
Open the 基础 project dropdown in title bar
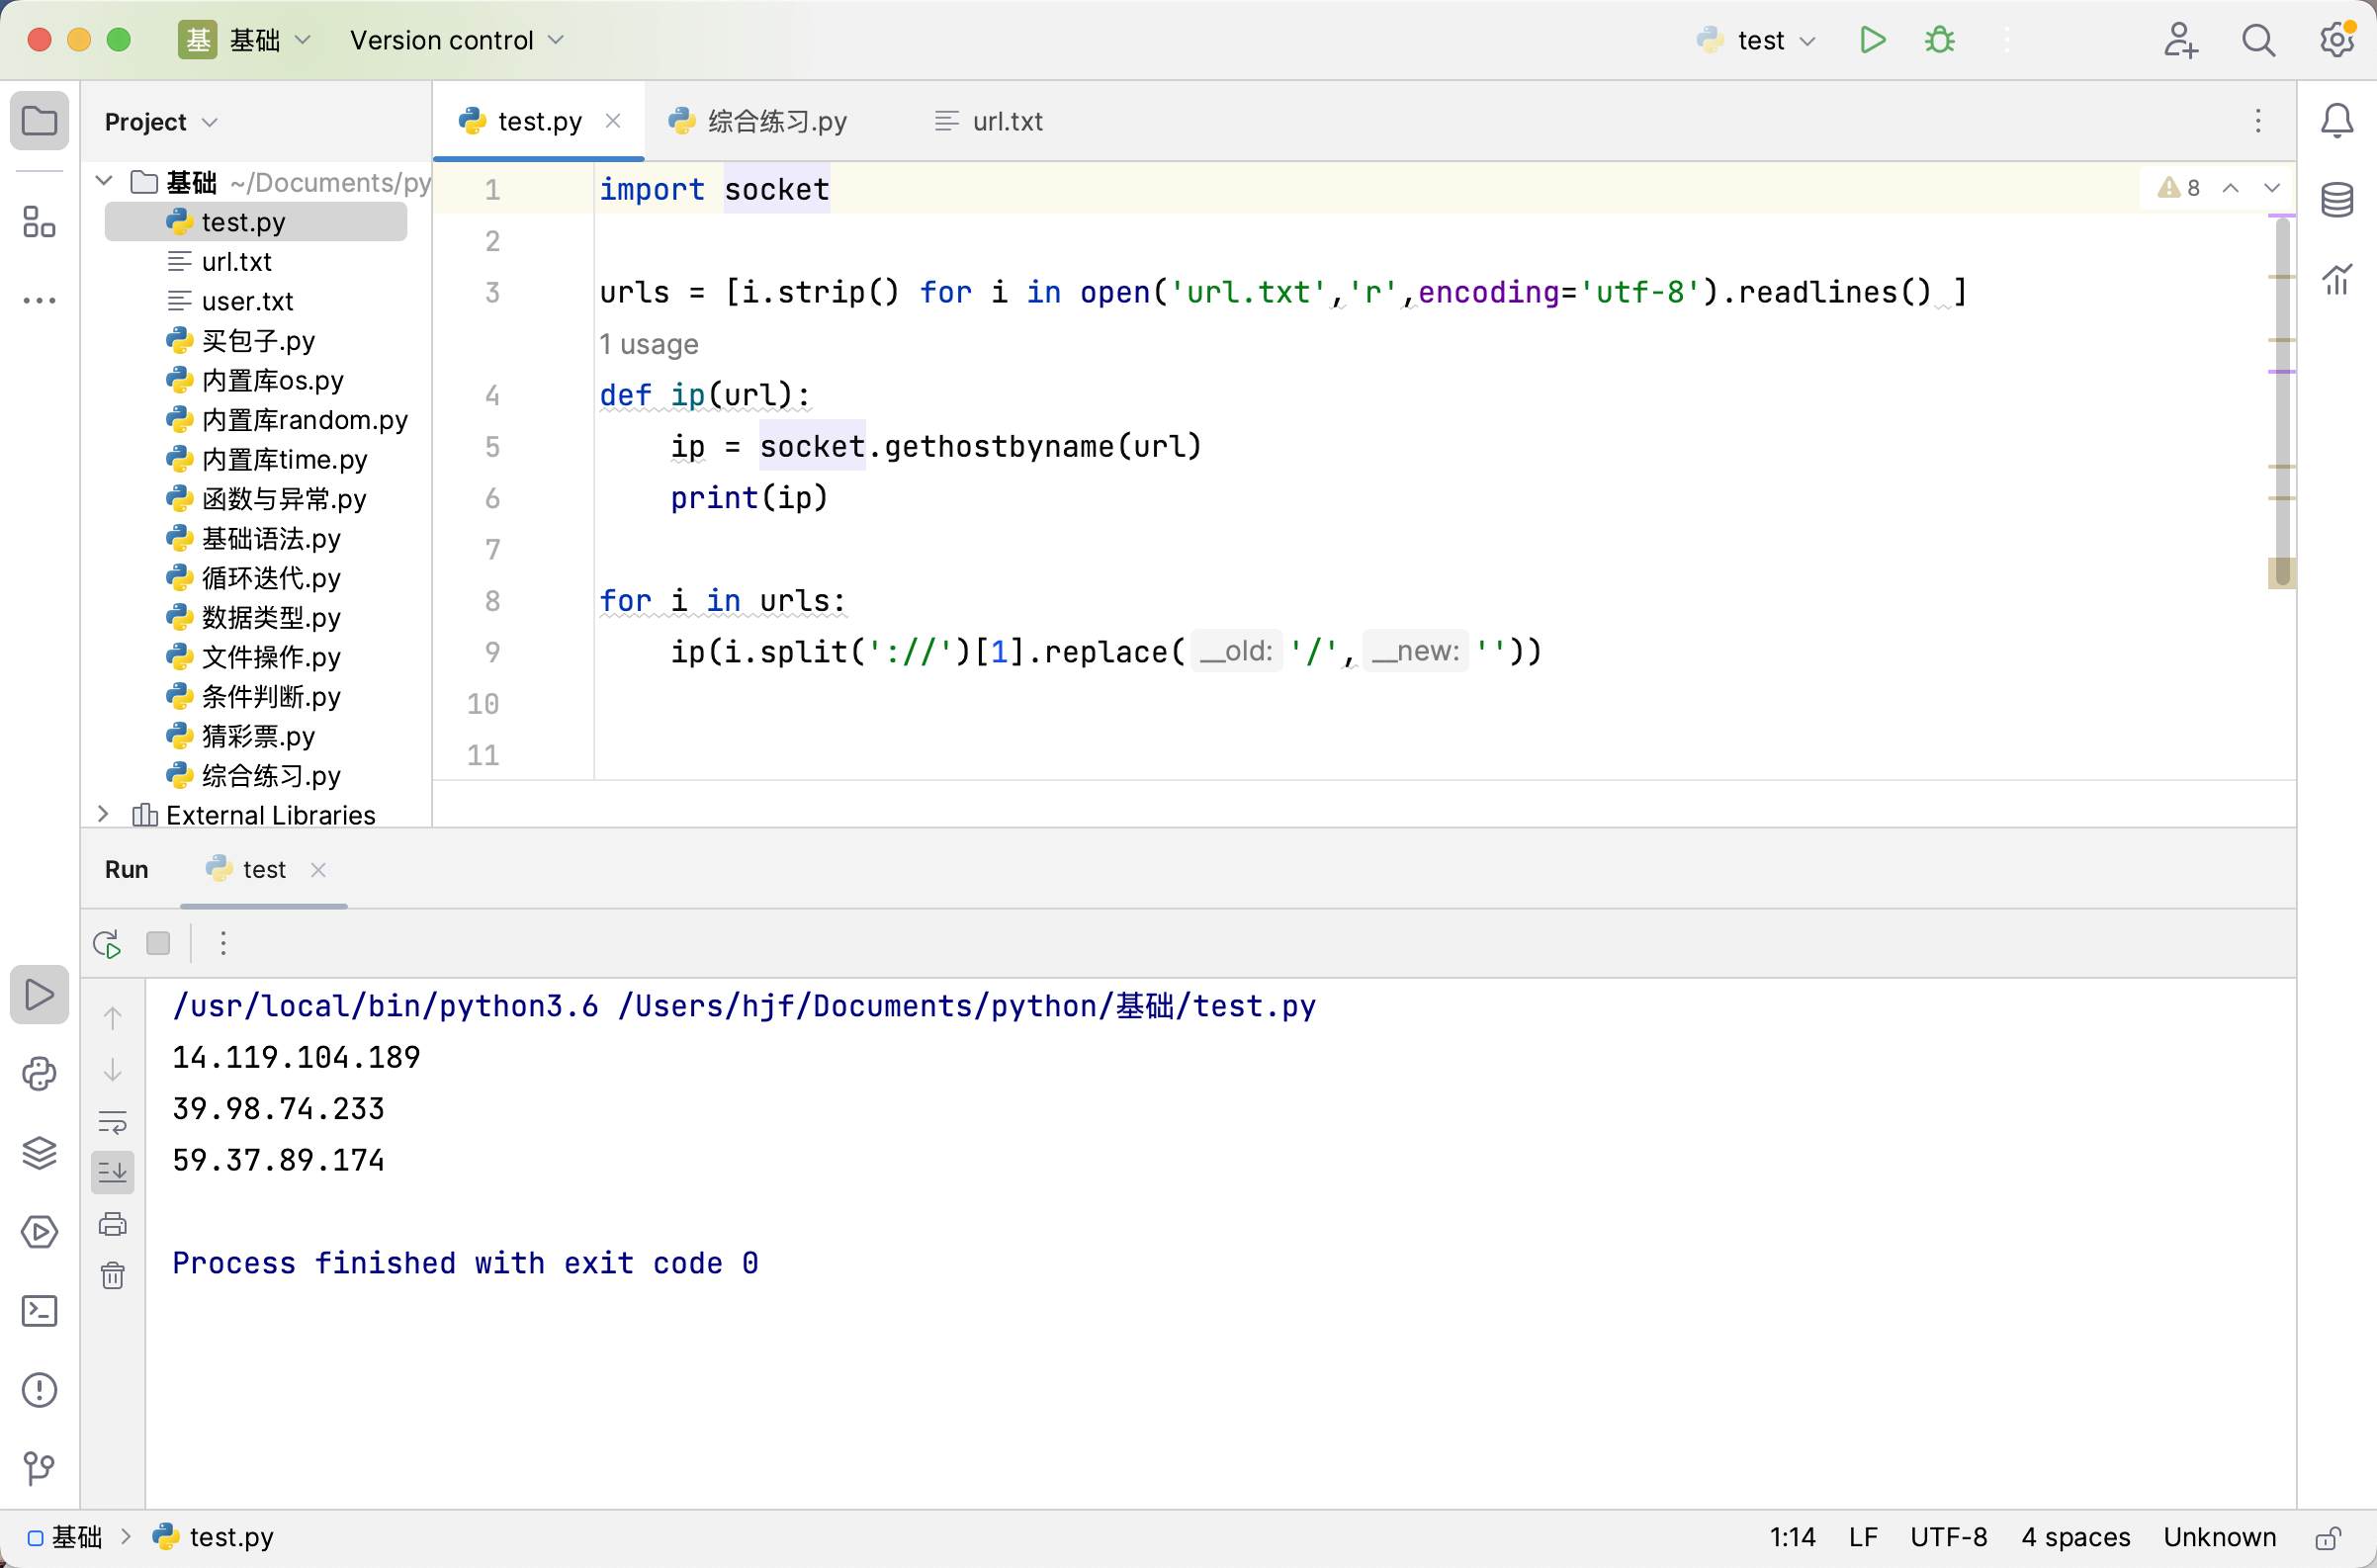246,40
